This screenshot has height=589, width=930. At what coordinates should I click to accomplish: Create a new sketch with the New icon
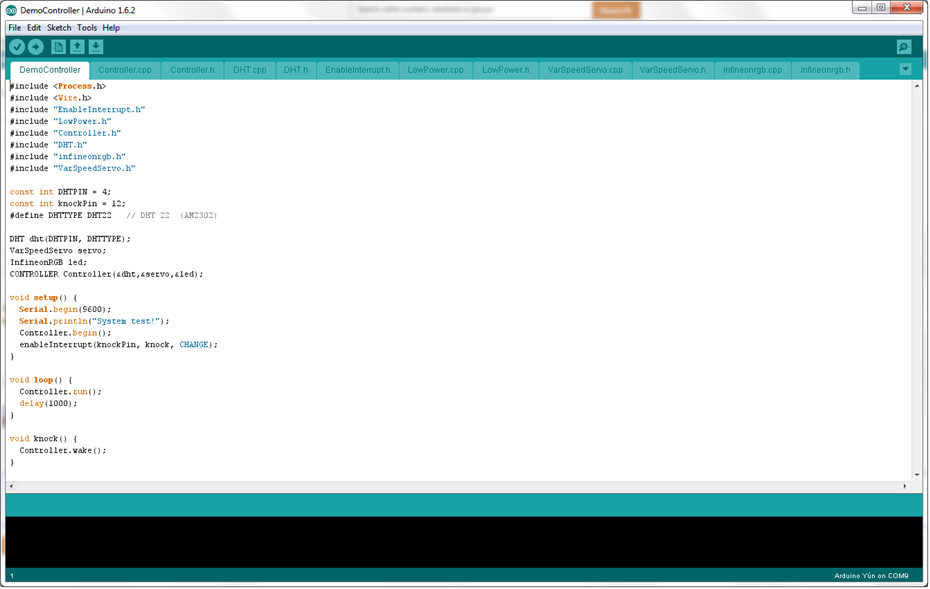(58, 47)
